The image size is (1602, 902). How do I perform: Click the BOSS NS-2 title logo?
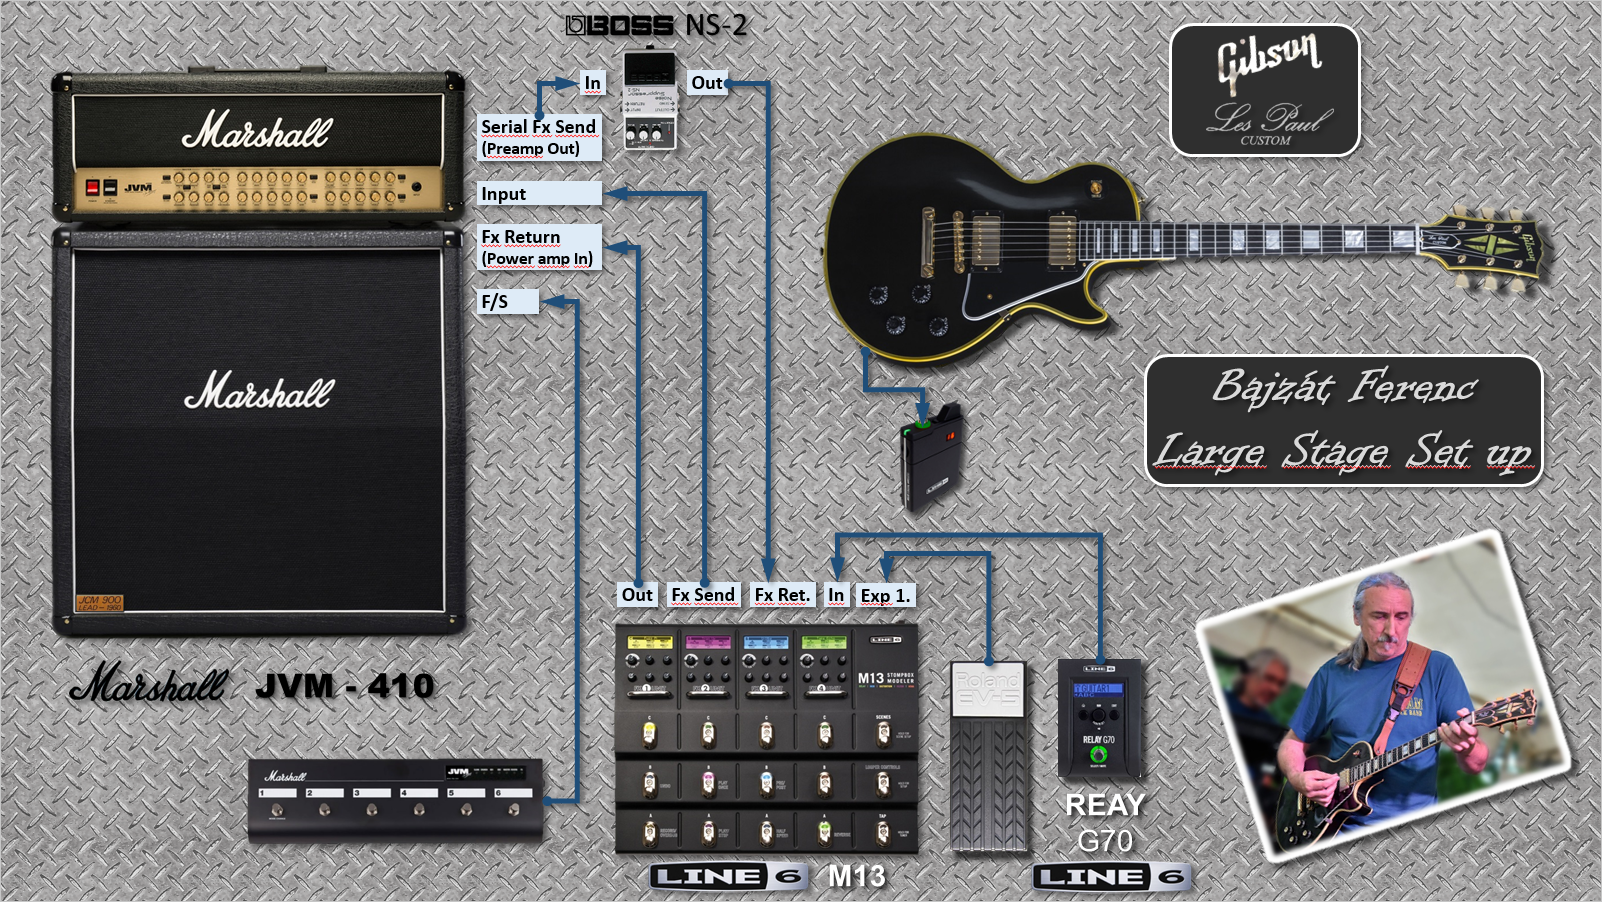tap(656, 25)
